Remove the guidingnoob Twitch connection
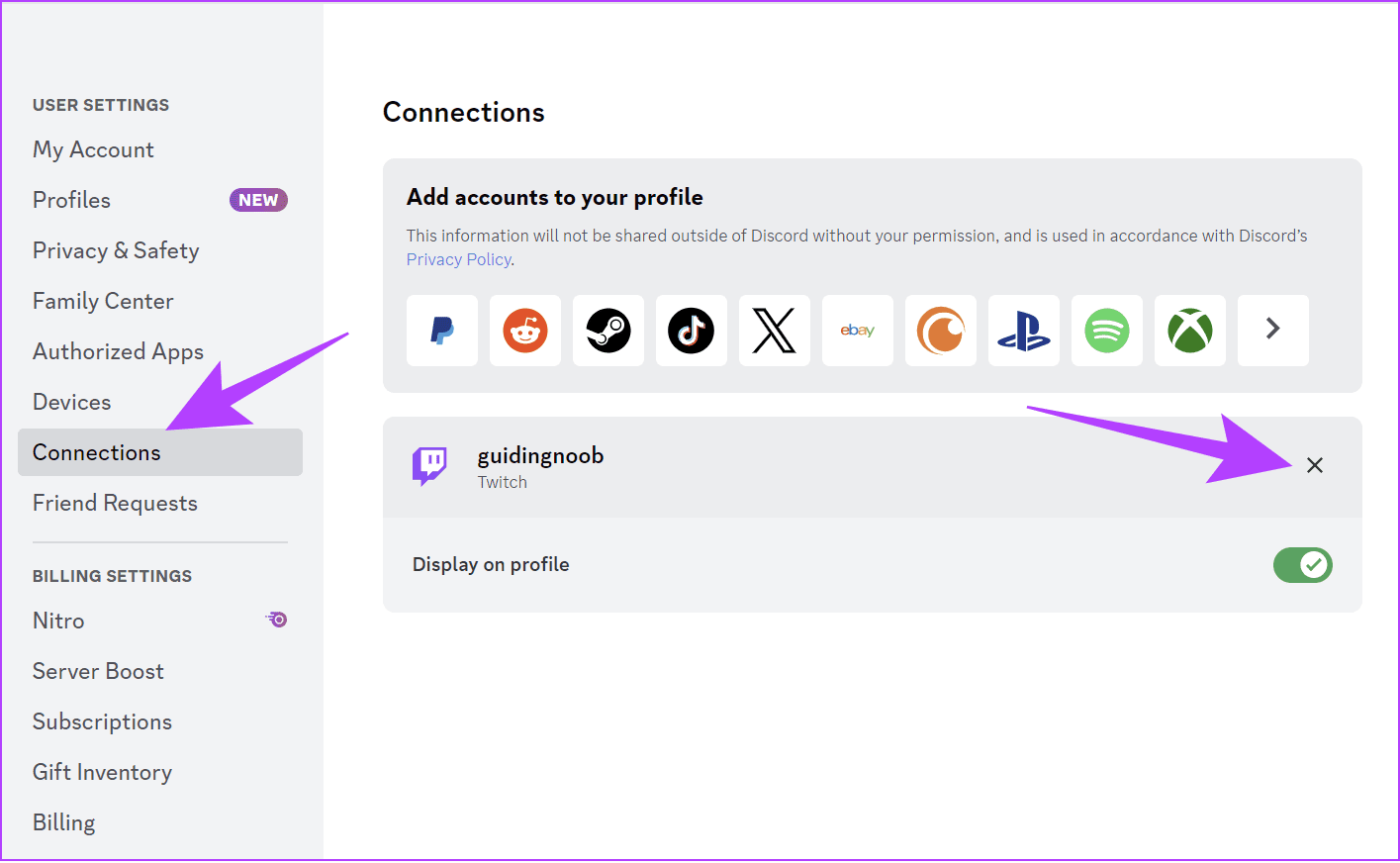The height and width of the screenshot is (863, 1400). (1315, 465)
